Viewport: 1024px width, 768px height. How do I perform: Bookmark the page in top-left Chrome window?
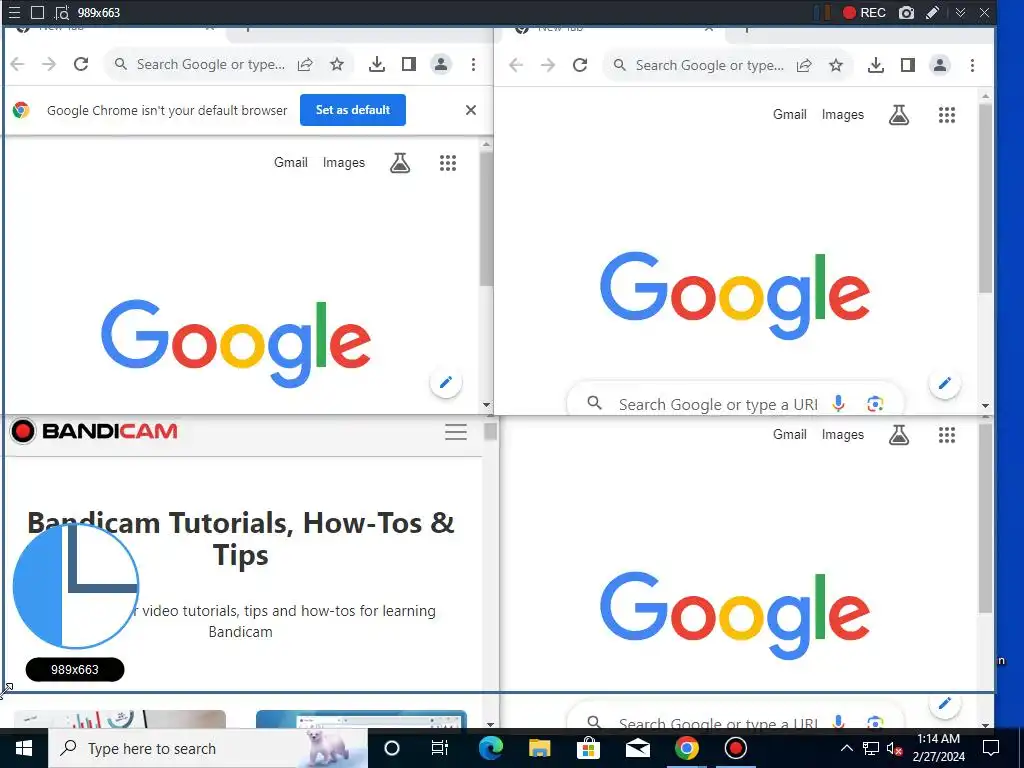337,64
